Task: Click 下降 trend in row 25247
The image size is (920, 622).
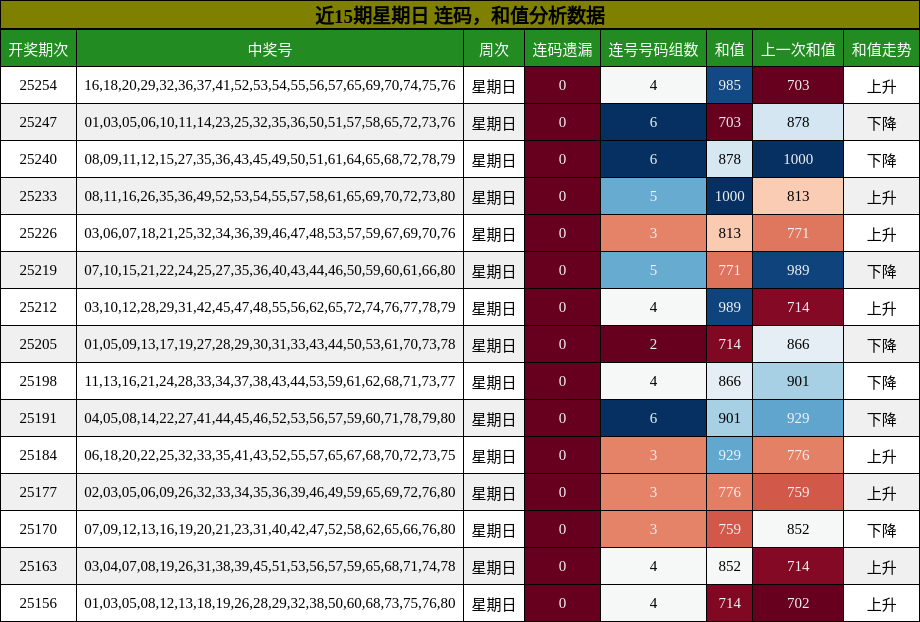Action: pyautogui.click(x=881, y=122)
